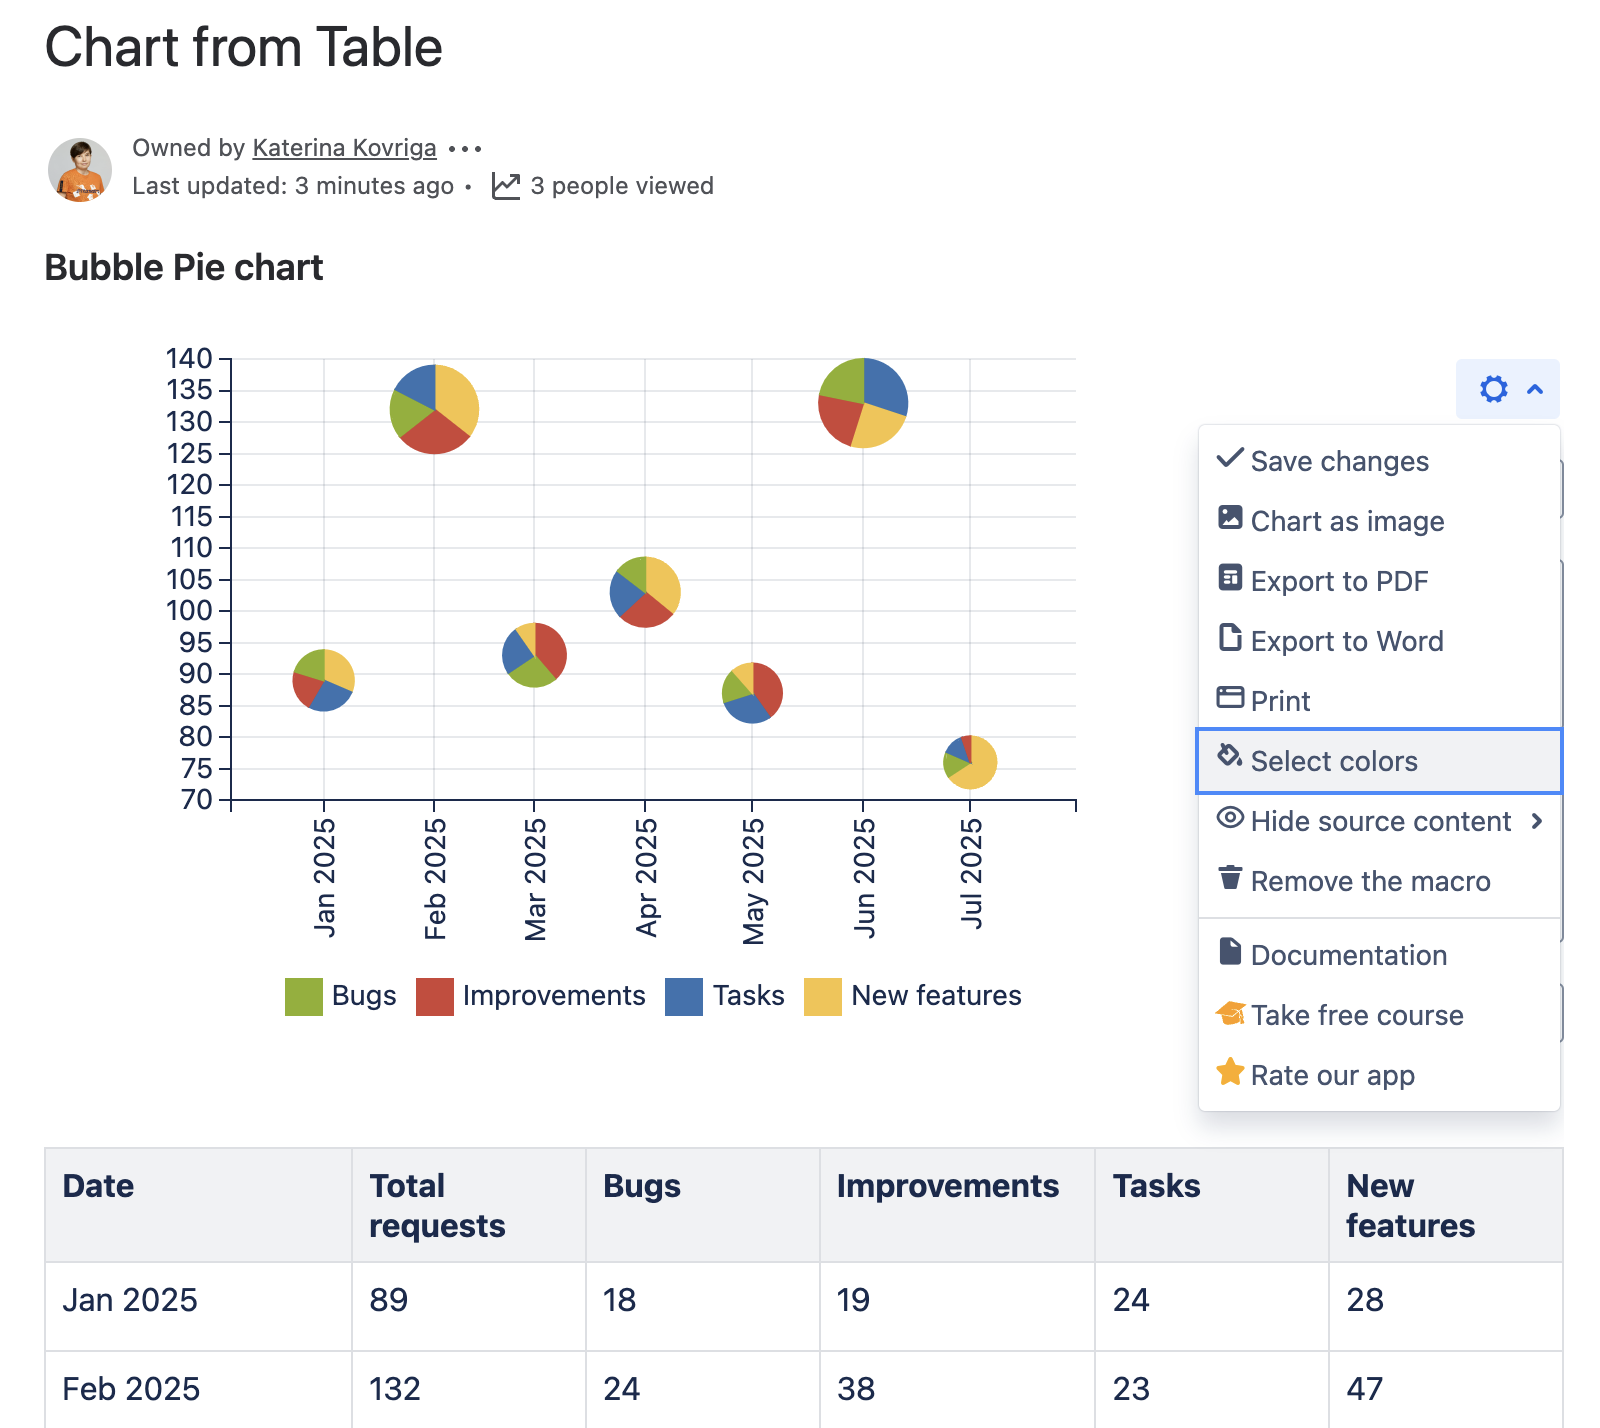The height and width of the screenshot is (1428, 1600).
Task: Collapse the settings menu chevron
Action: point(1535,389)
